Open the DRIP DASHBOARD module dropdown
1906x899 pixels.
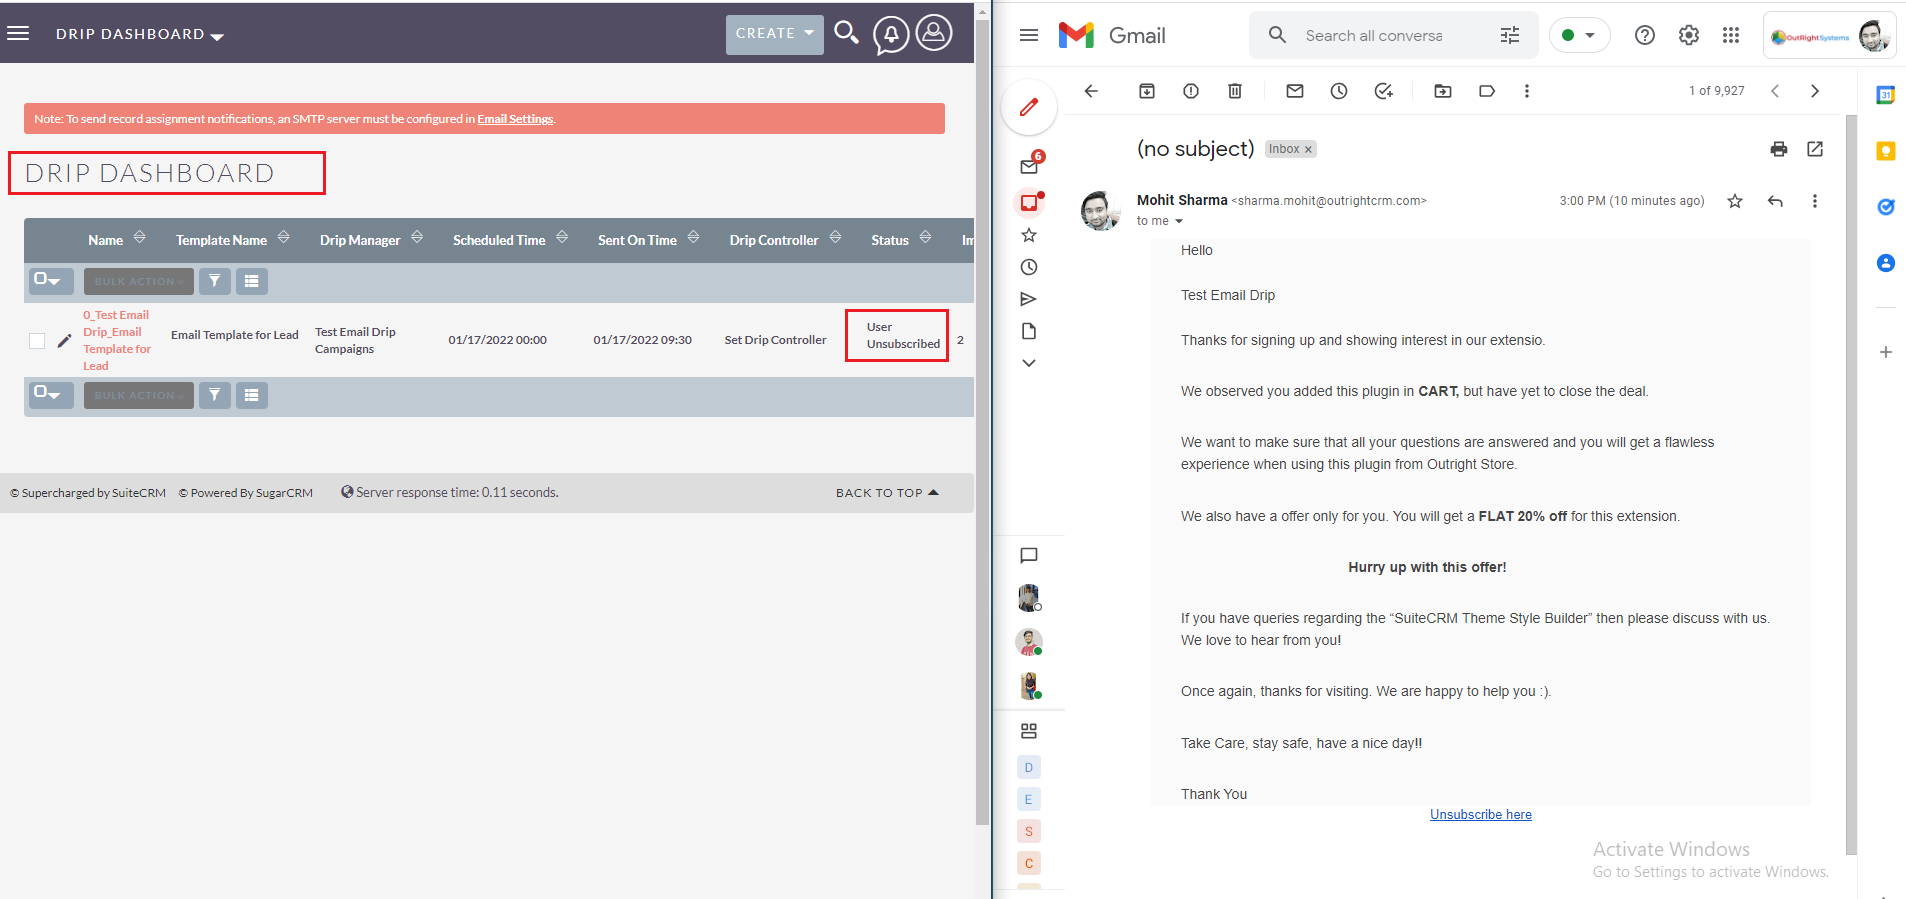140,35
